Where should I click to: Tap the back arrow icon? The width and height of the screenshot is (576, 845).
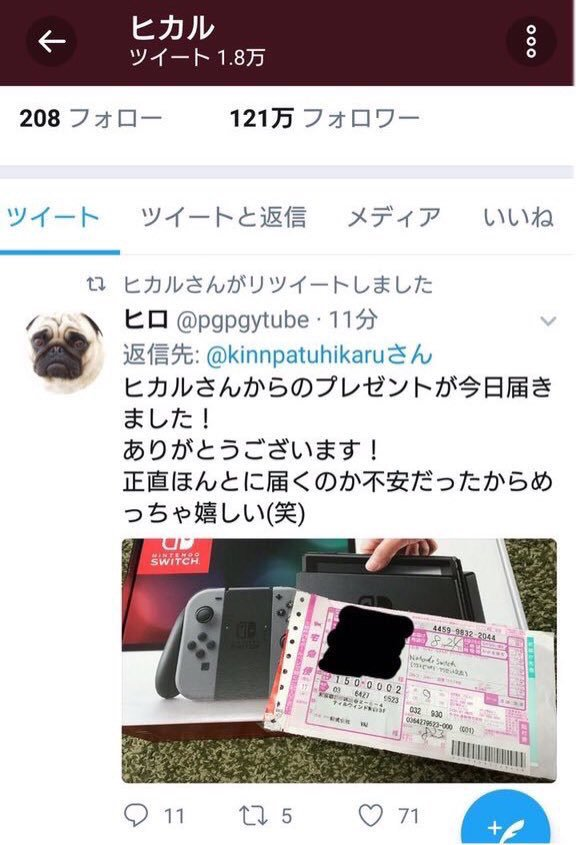[x=51, y=41]
